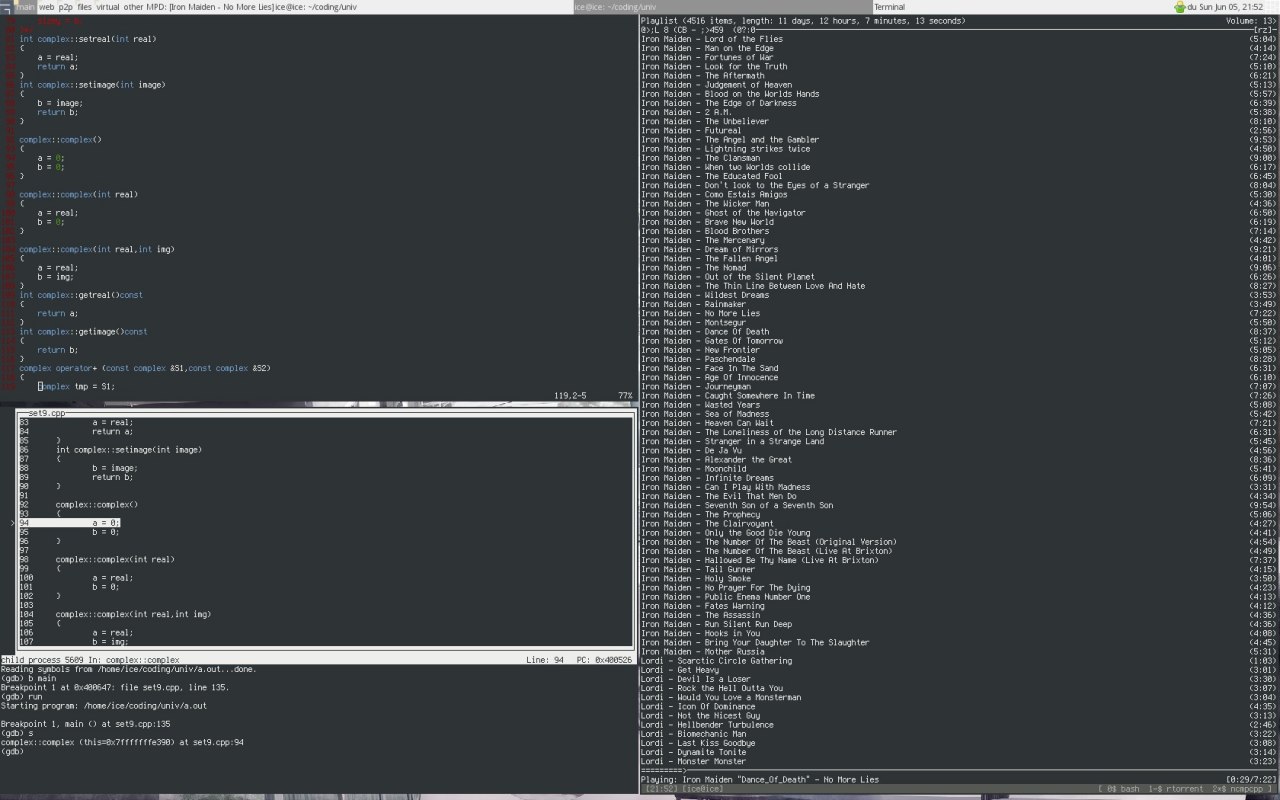Click the layout icon before the main tag
This screenshot has height=800, width=1280.
click(x=7, y=7)
